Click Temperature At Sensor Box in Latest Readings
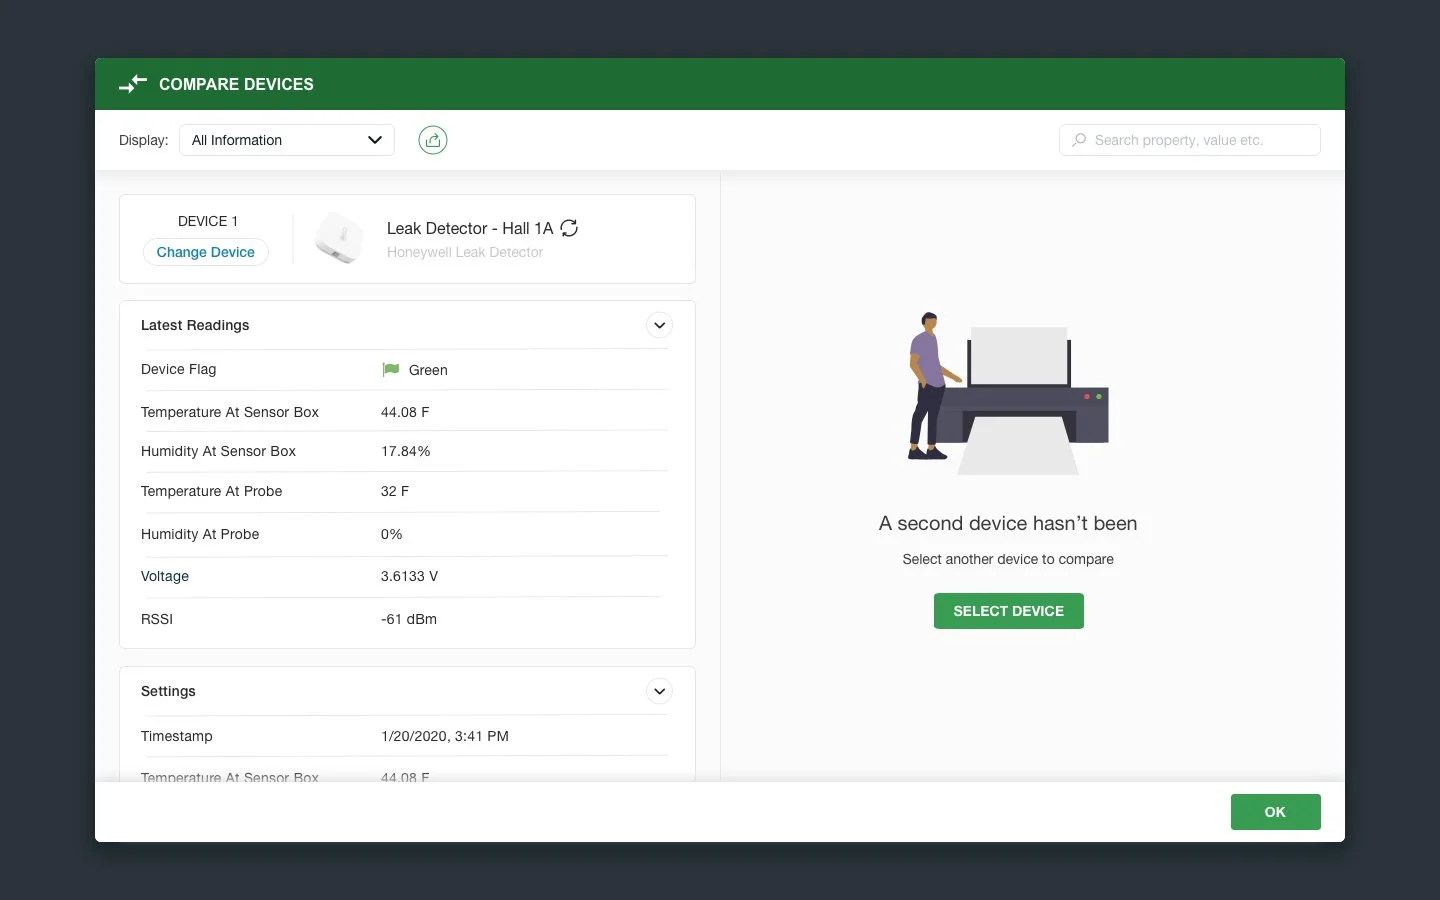 (230, 412)
